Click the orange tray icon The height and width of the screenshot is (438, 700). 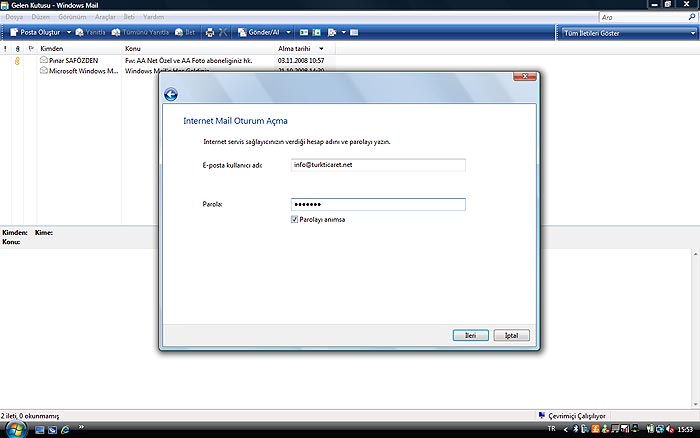[595, 429]
